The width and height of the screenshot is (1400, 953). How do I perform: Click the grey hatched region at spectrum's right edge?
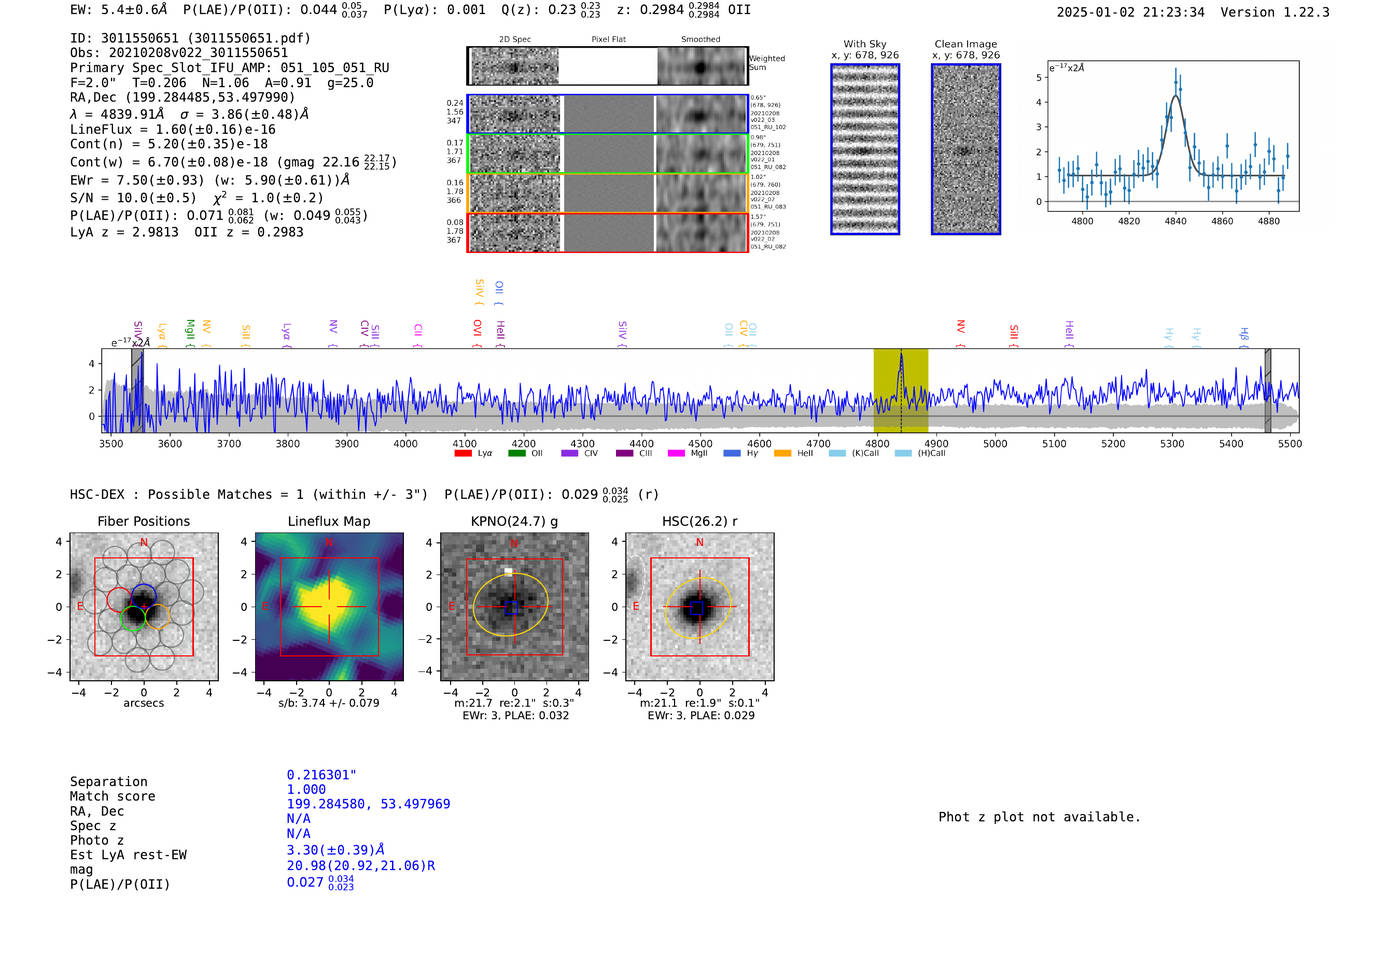click(x=1268, y=390)
